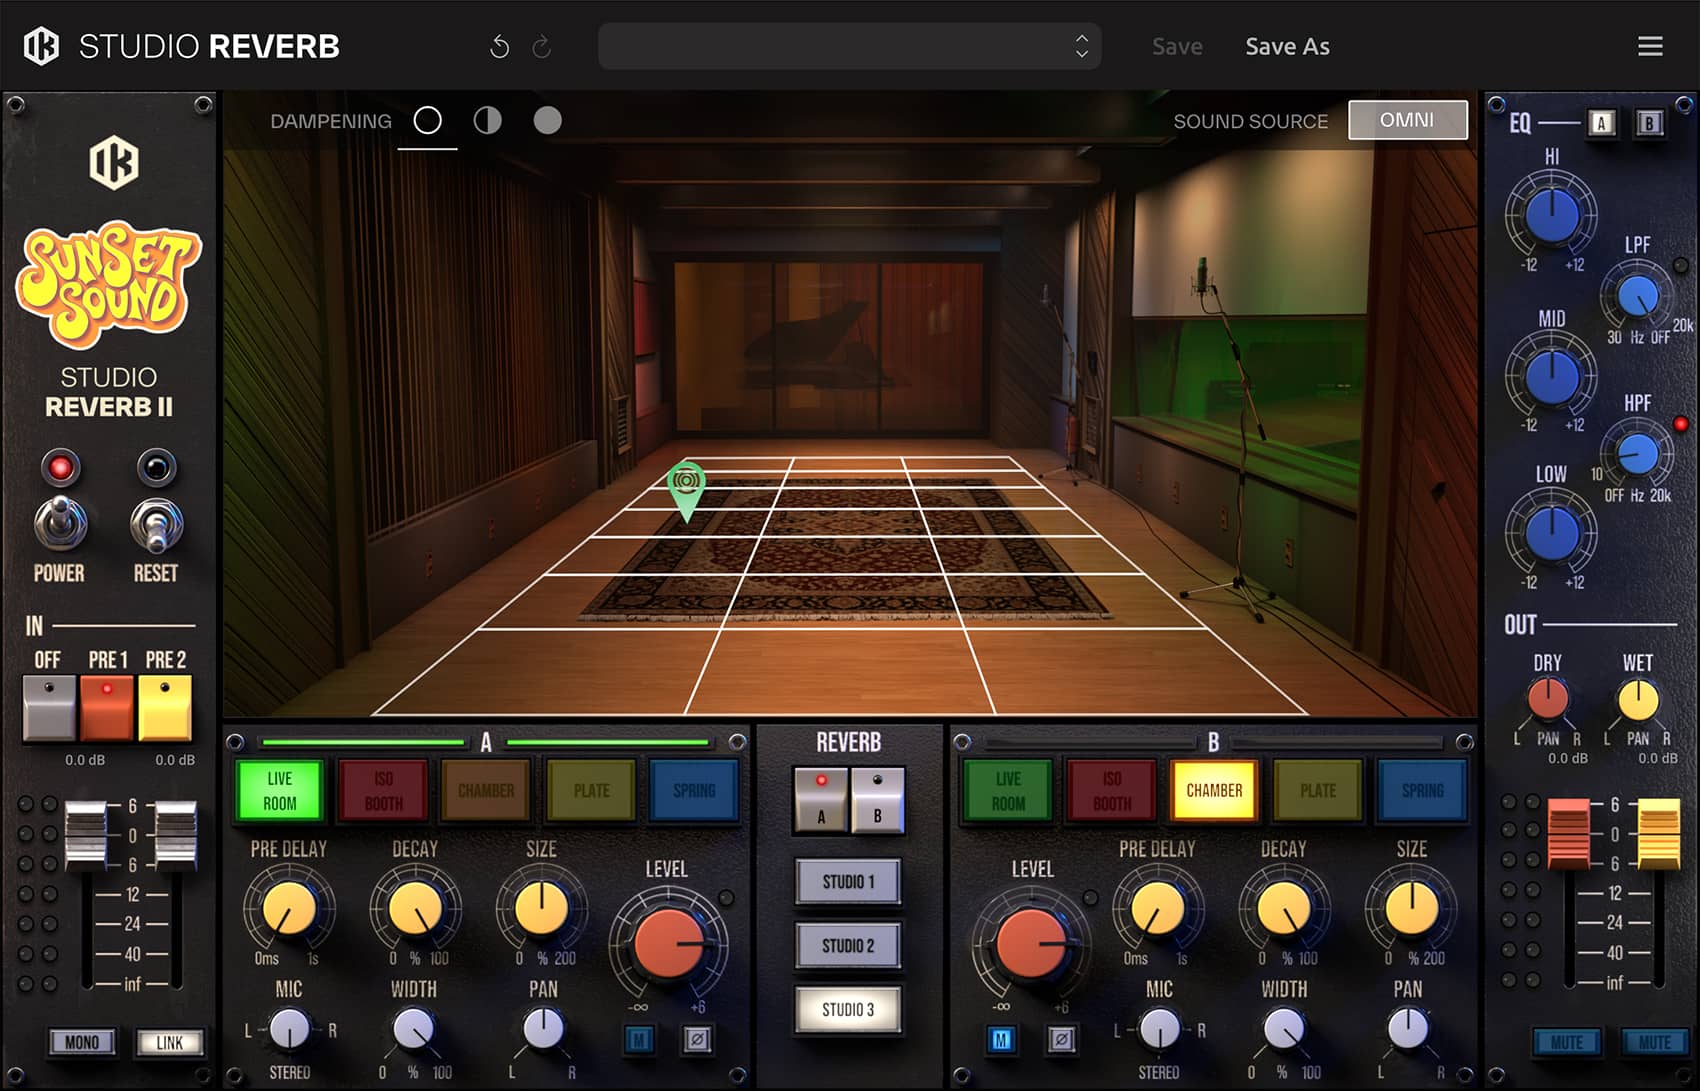
Task: Click the EQ HI gain knob
Action: click(x=1551, y=213)
